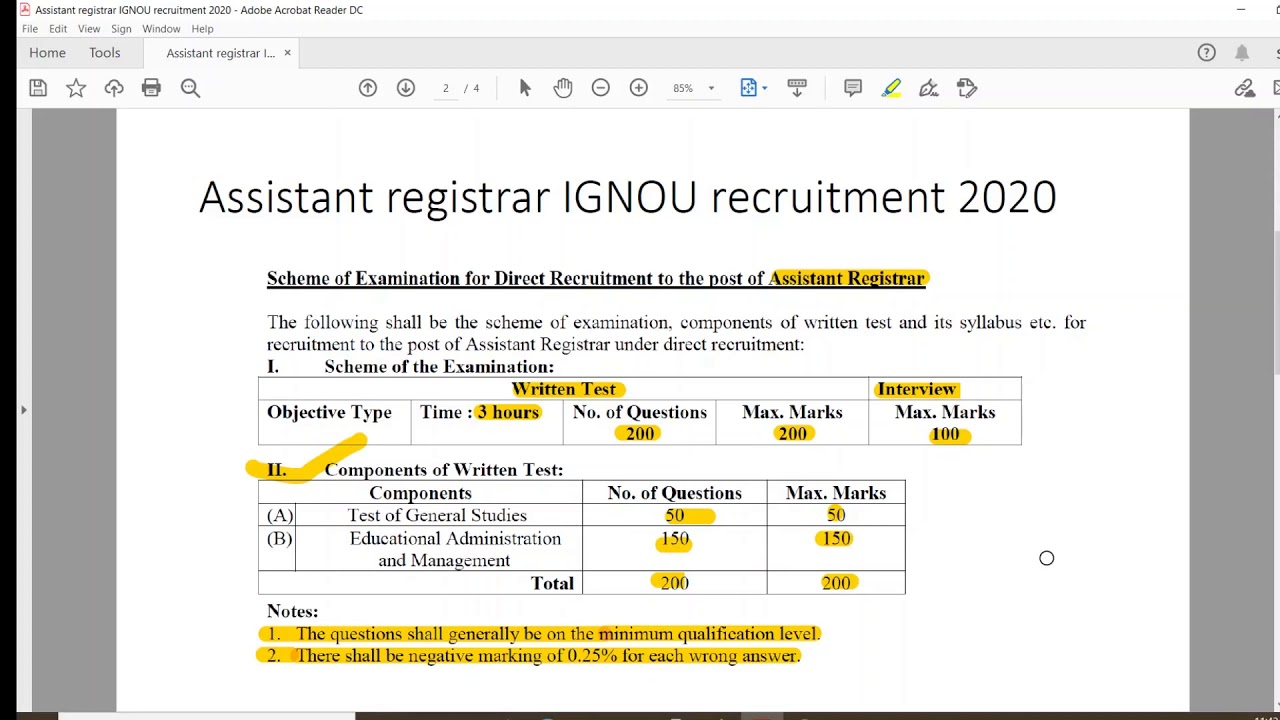The image size is (1280, 720).
Task: Click the page number field showing 2
Action: tap(446, 88)
